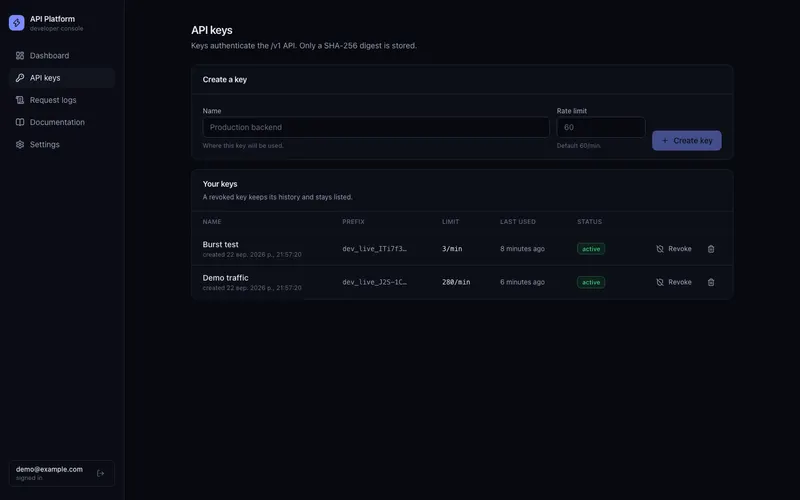Click the 'Your keys' card heading
Image resolution: width=800 pixels, height=500 pixels.
(220, 184)
